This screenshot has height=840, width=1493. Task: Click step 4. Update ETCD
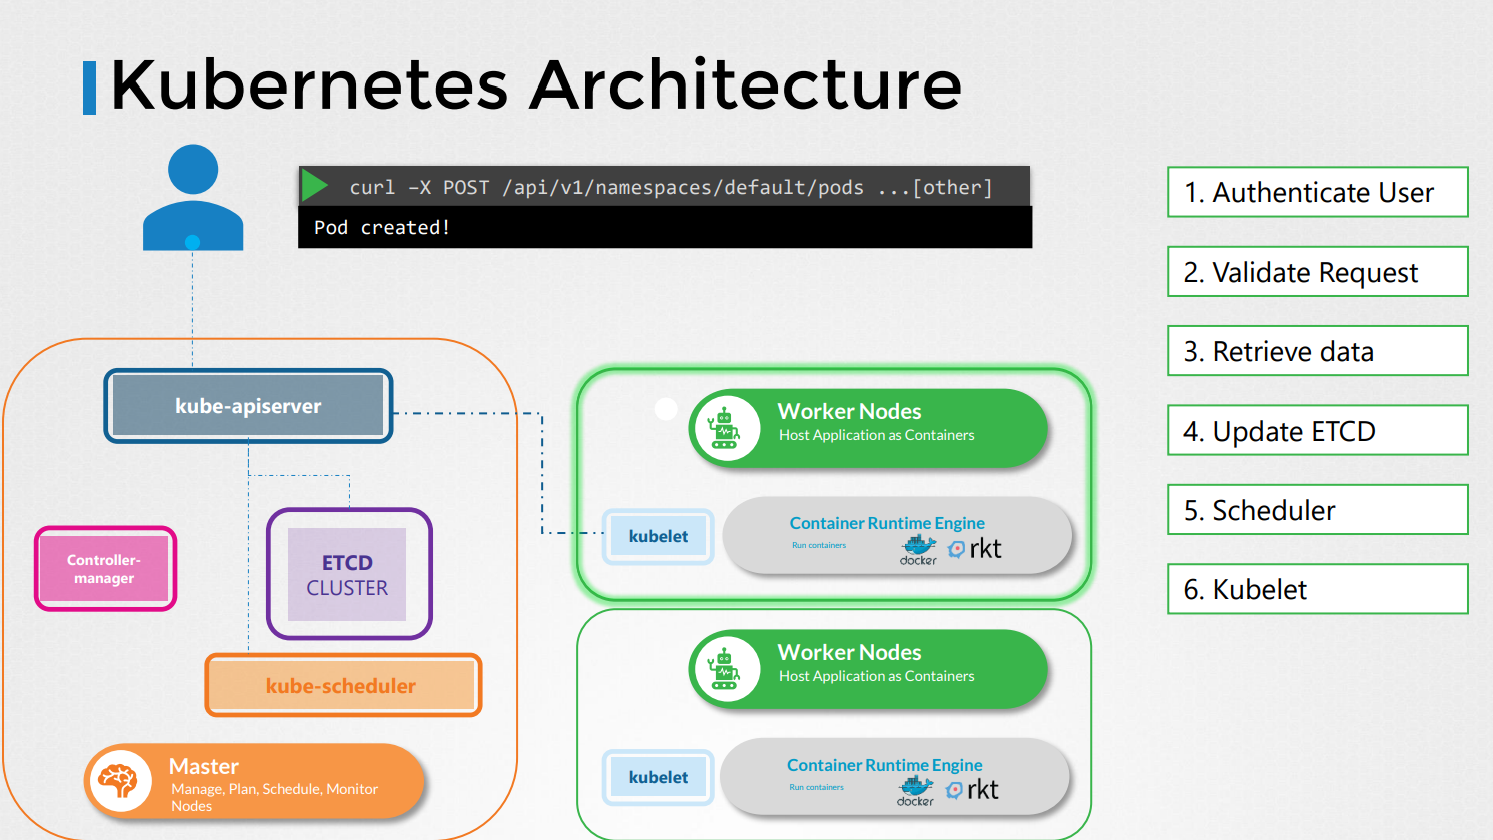(1317, 431)
